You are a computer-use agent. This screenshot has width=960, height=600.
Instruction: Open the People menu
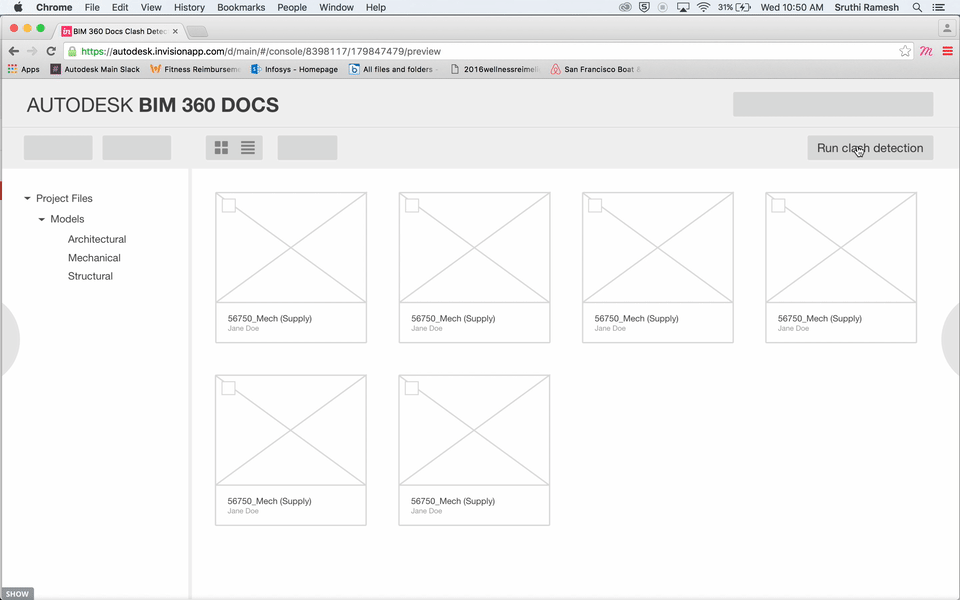tap(292, 7)
